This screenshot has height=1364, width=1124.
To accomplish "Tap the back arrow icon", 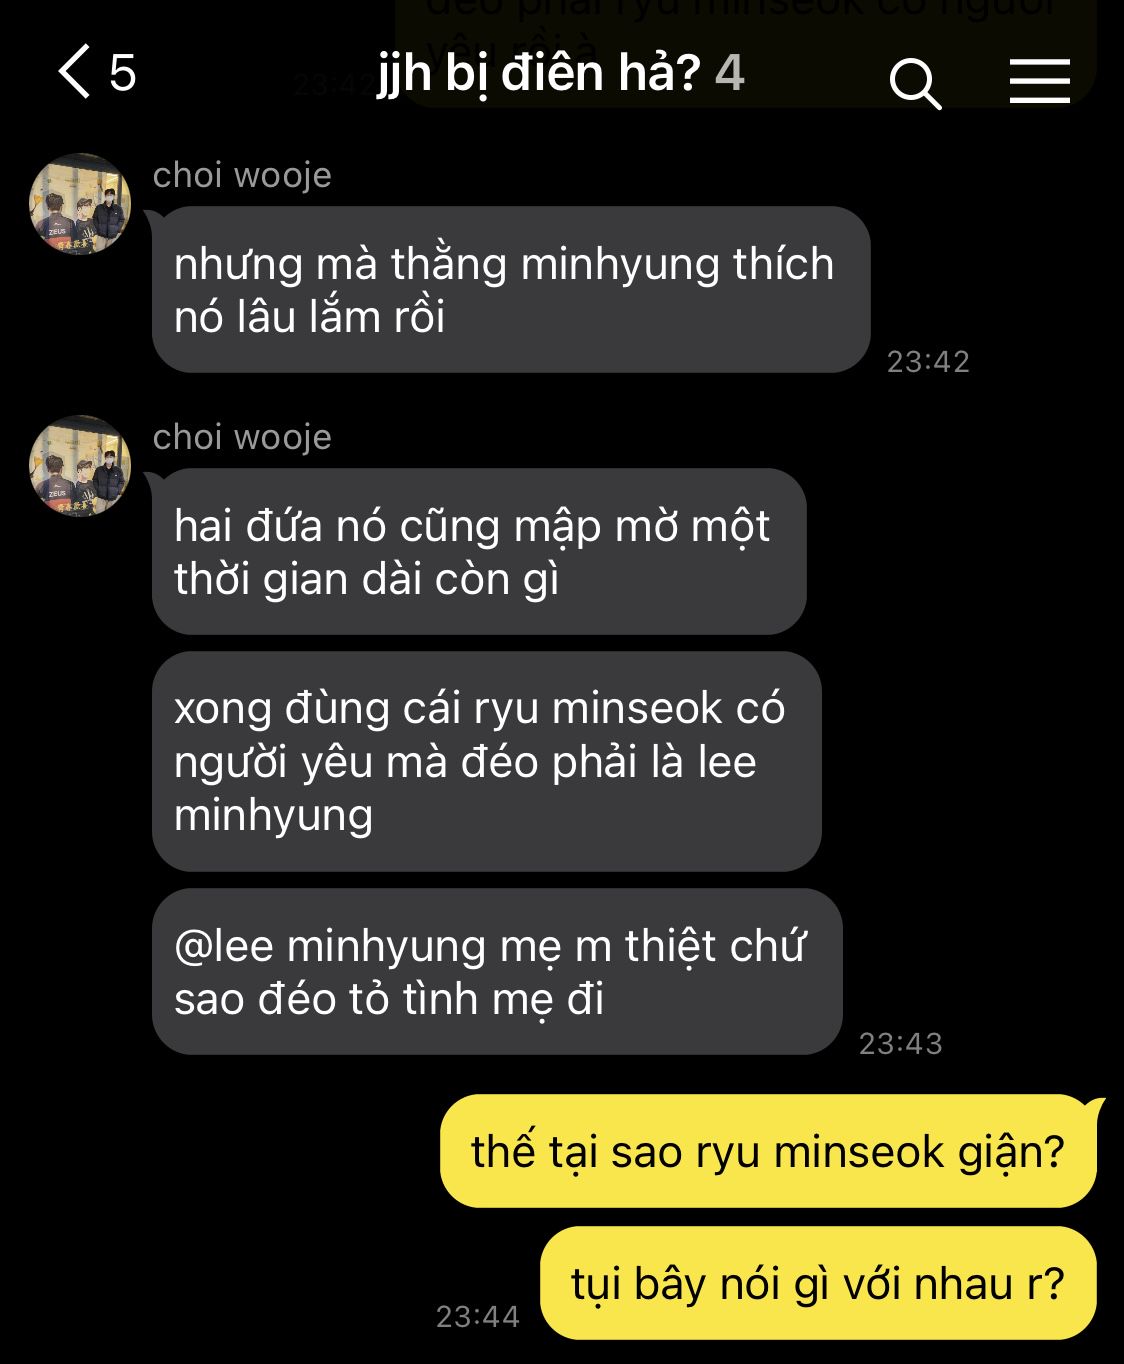I will 74,71.
